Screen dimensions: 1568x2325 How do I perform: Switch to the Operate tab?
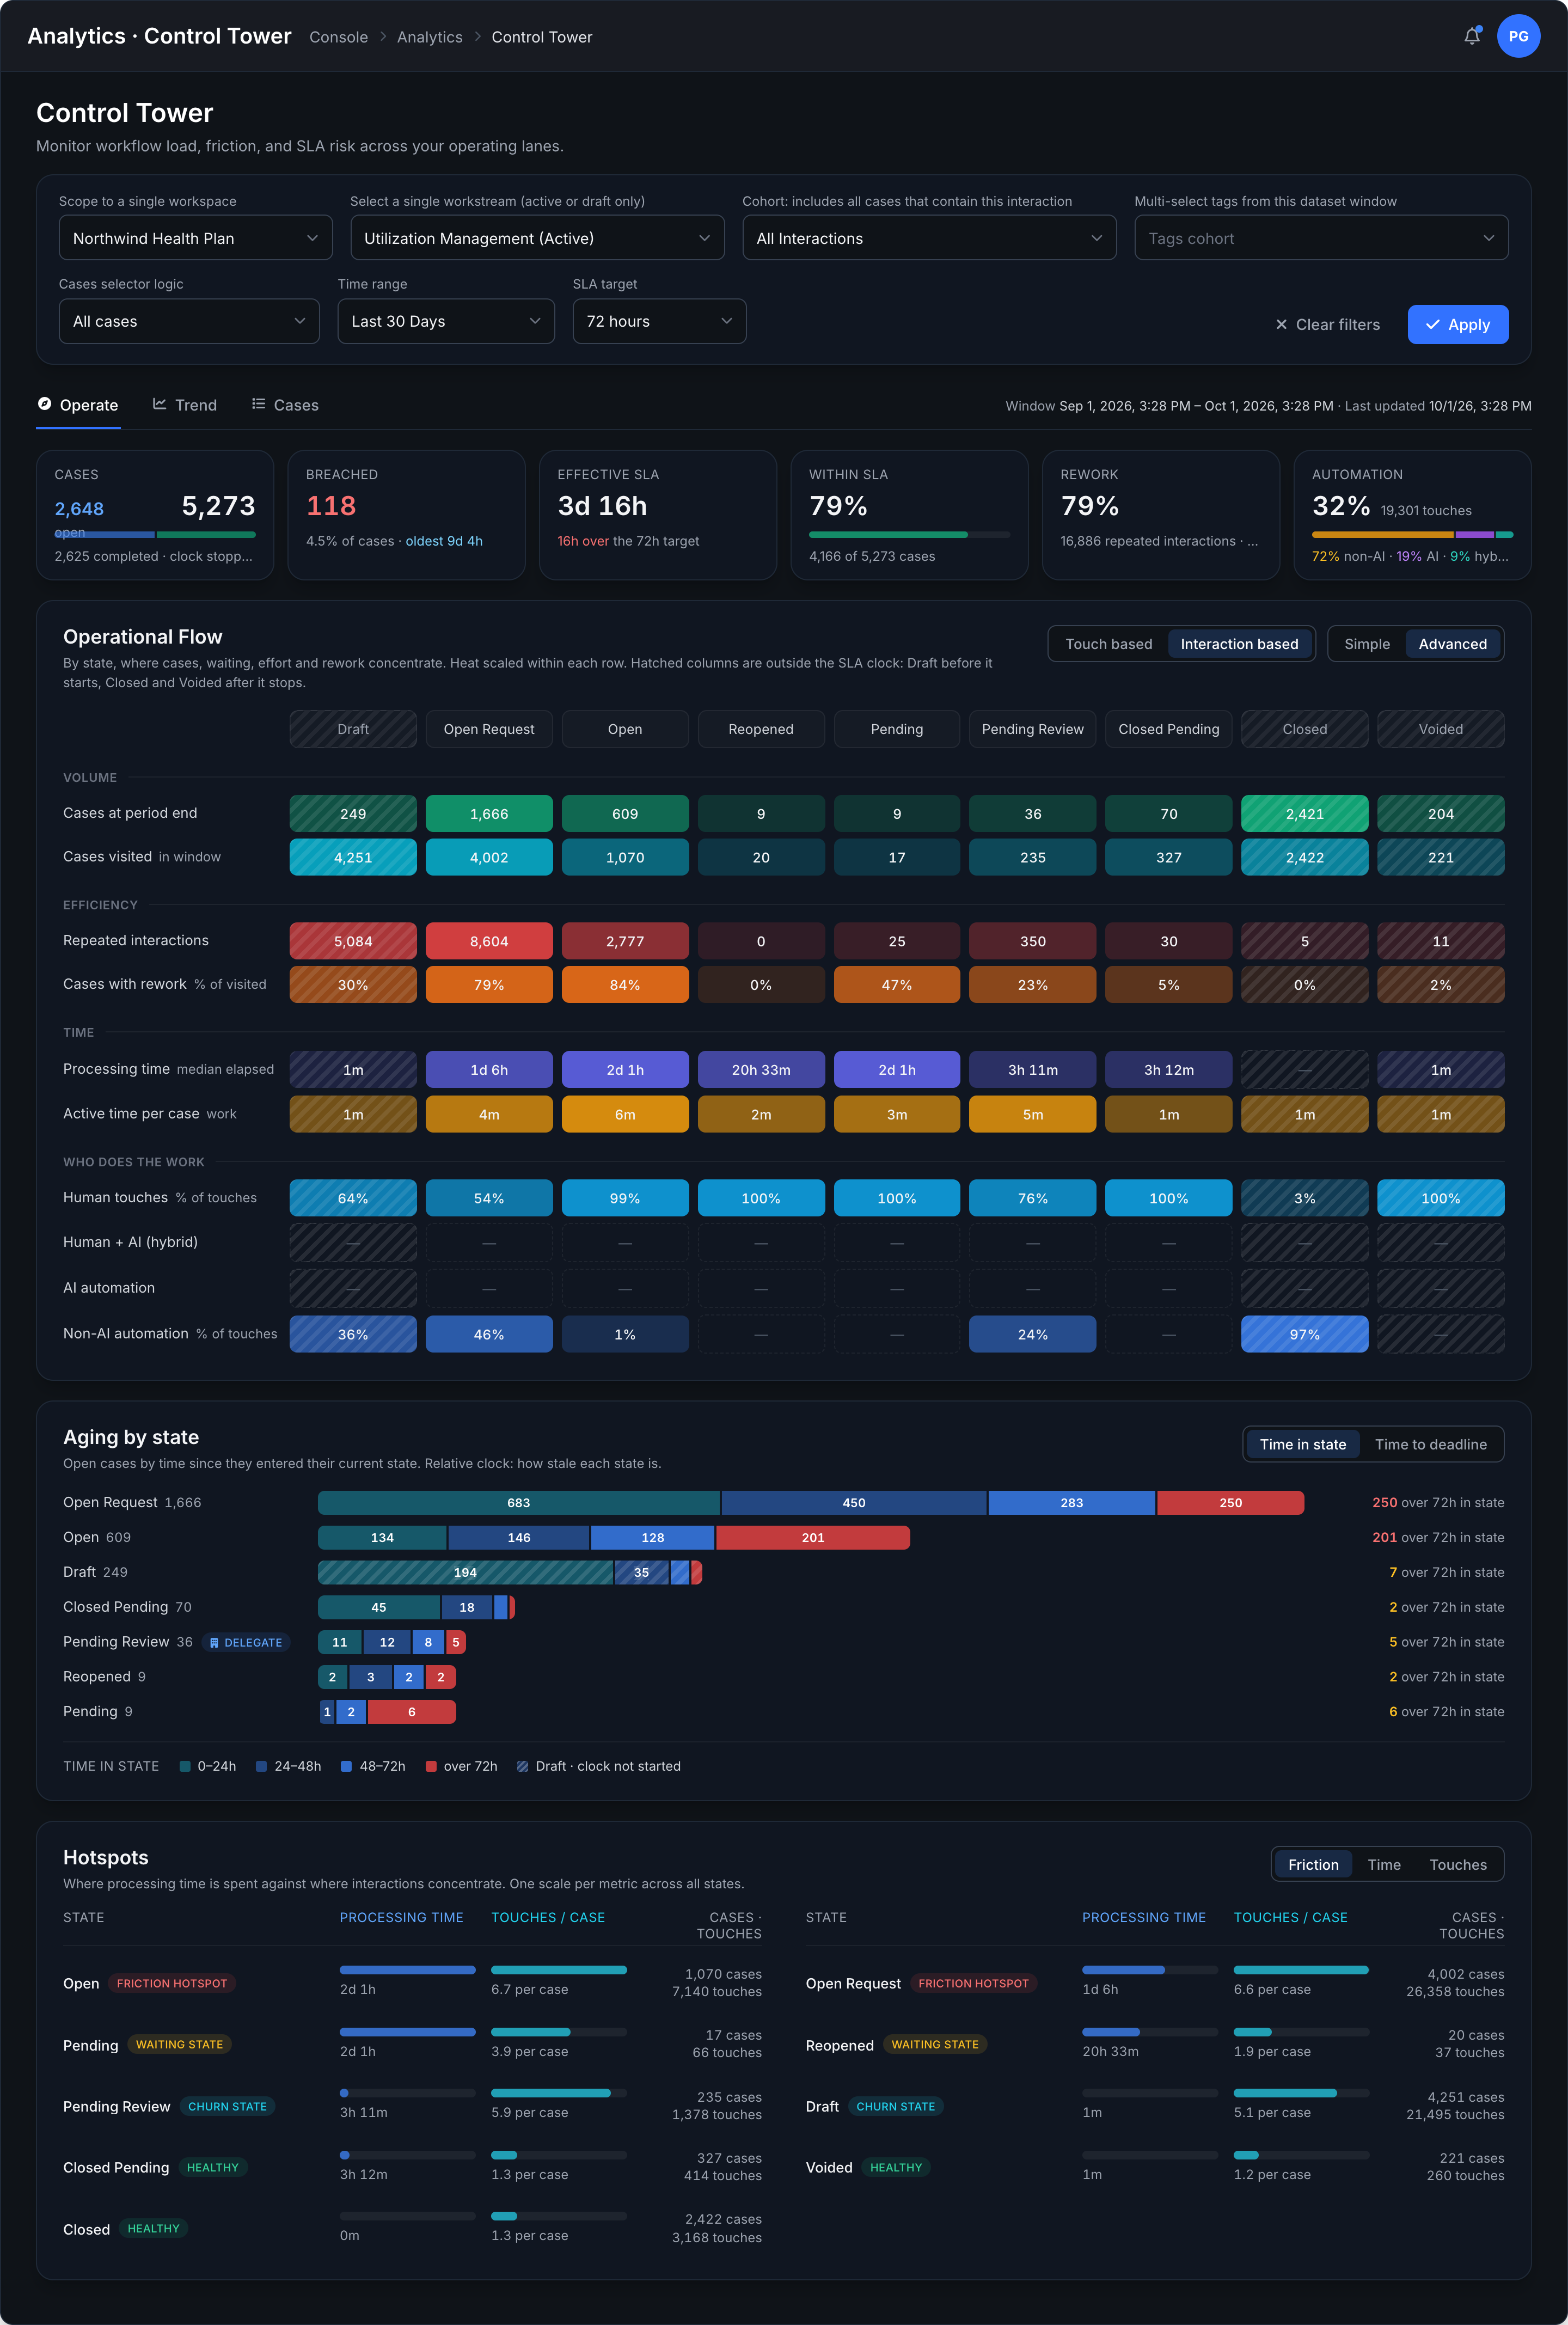click(x=78, y=405)
